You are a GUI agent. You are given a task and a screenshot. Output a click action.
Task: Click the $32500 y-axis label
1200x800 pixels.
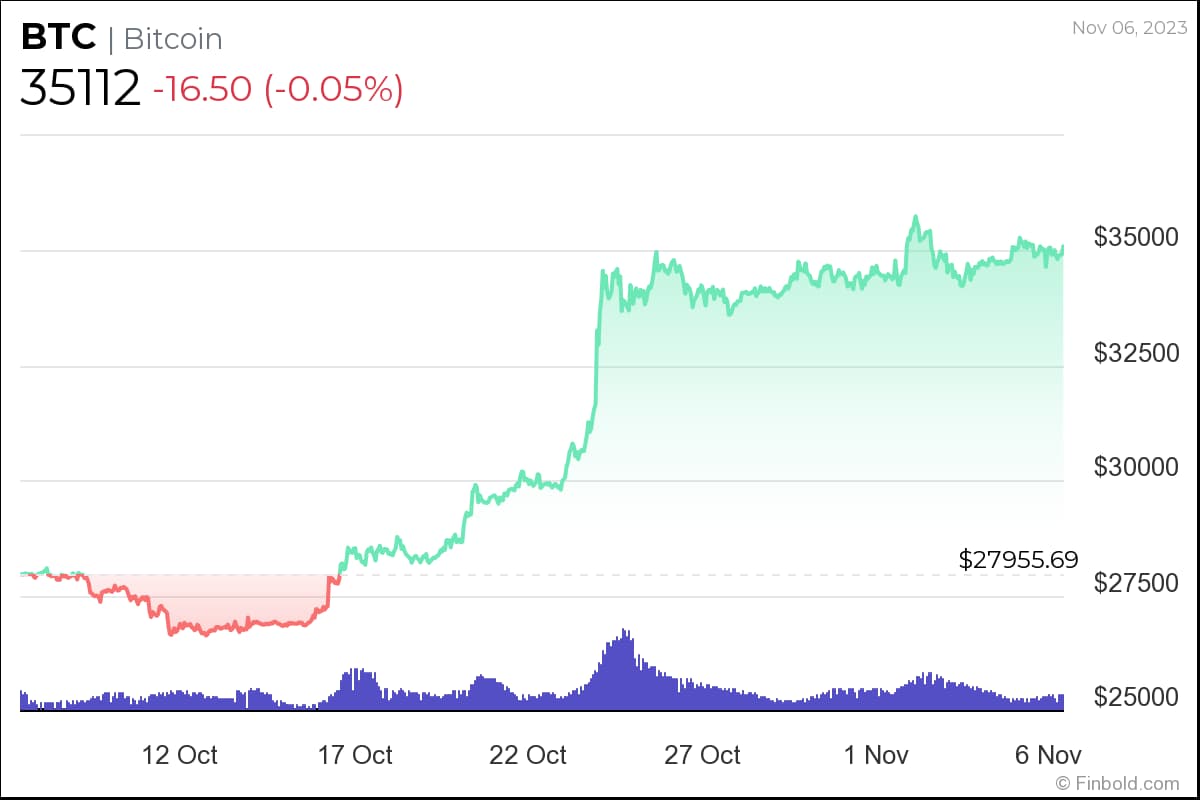(x=1135, y=353)
